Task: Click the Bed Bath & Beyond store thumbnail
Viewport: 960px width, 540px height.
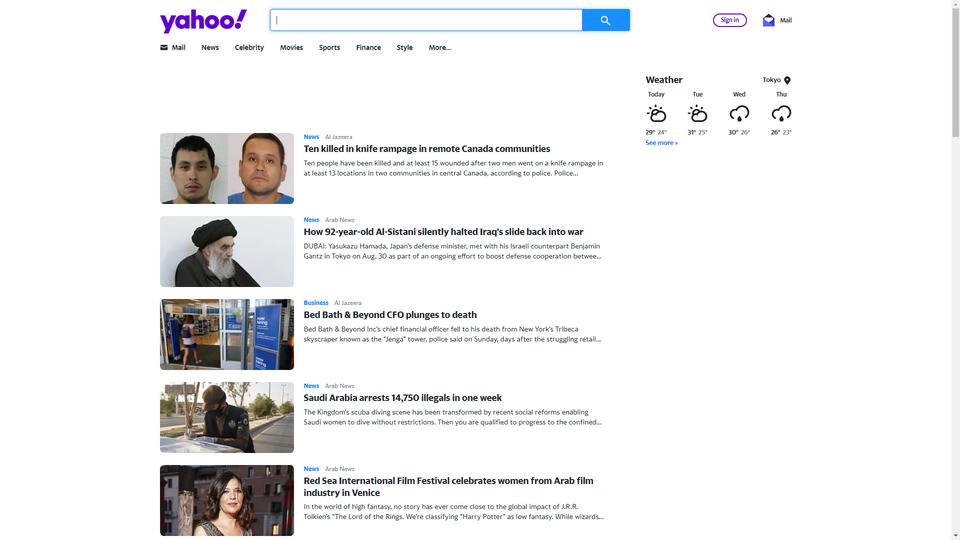Action: click(227, 334)
